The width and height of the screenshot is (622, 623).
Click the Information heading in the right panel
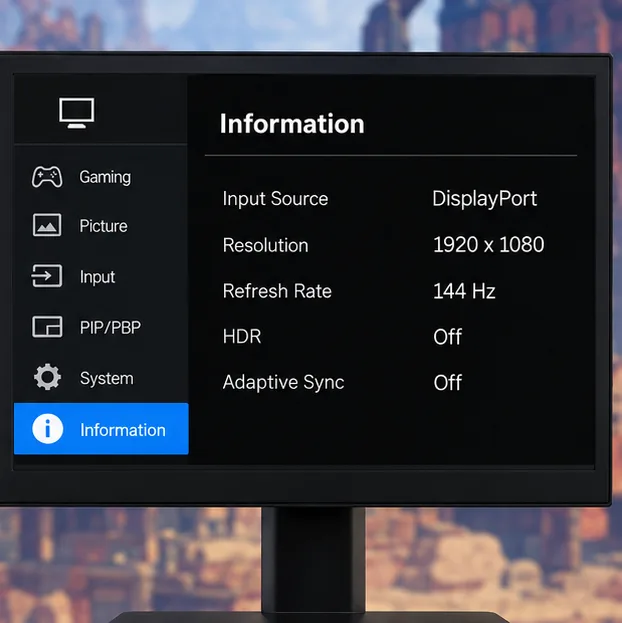click(292, 124)
